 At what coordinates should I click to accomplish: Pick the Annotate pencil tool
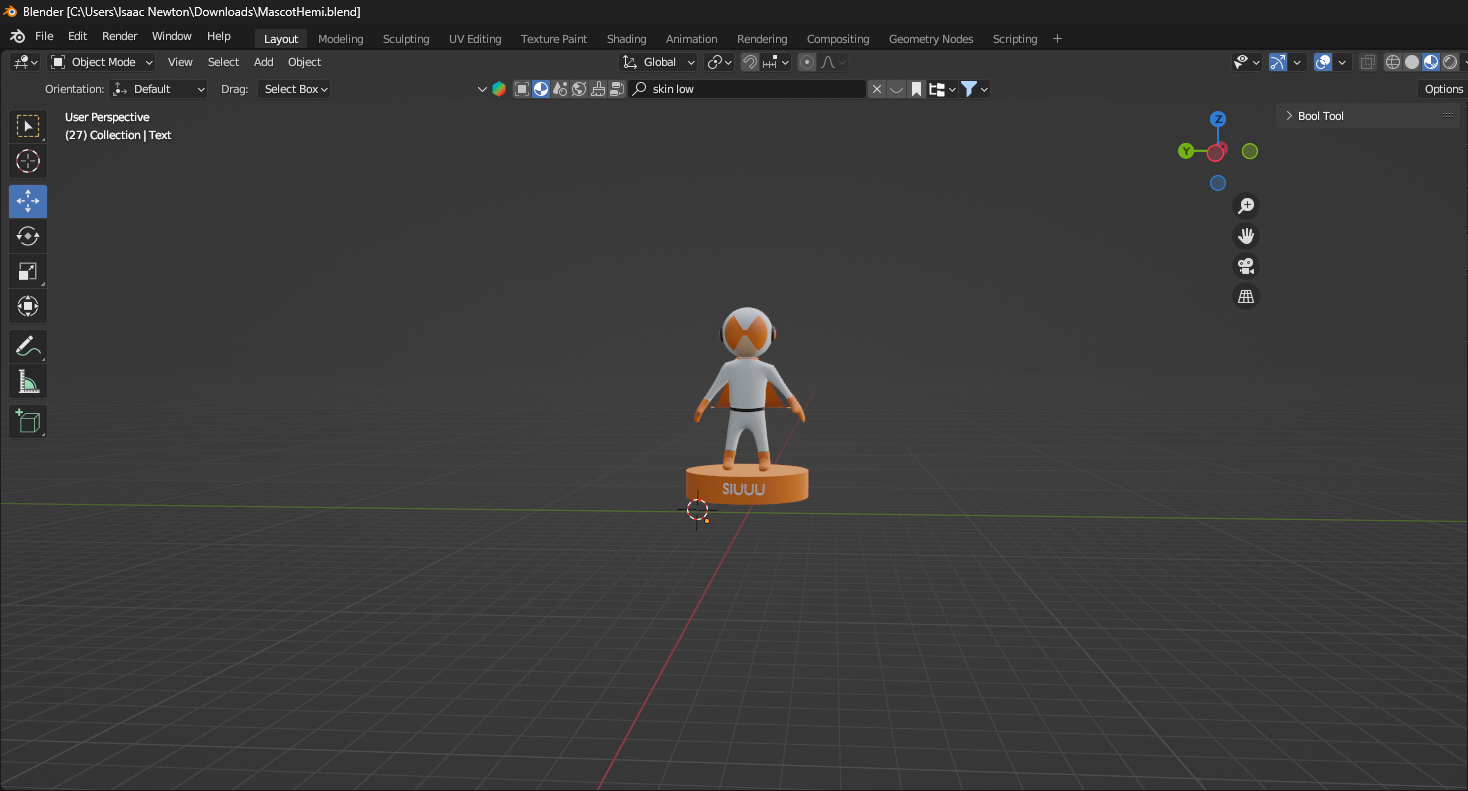tap(28, 347)
